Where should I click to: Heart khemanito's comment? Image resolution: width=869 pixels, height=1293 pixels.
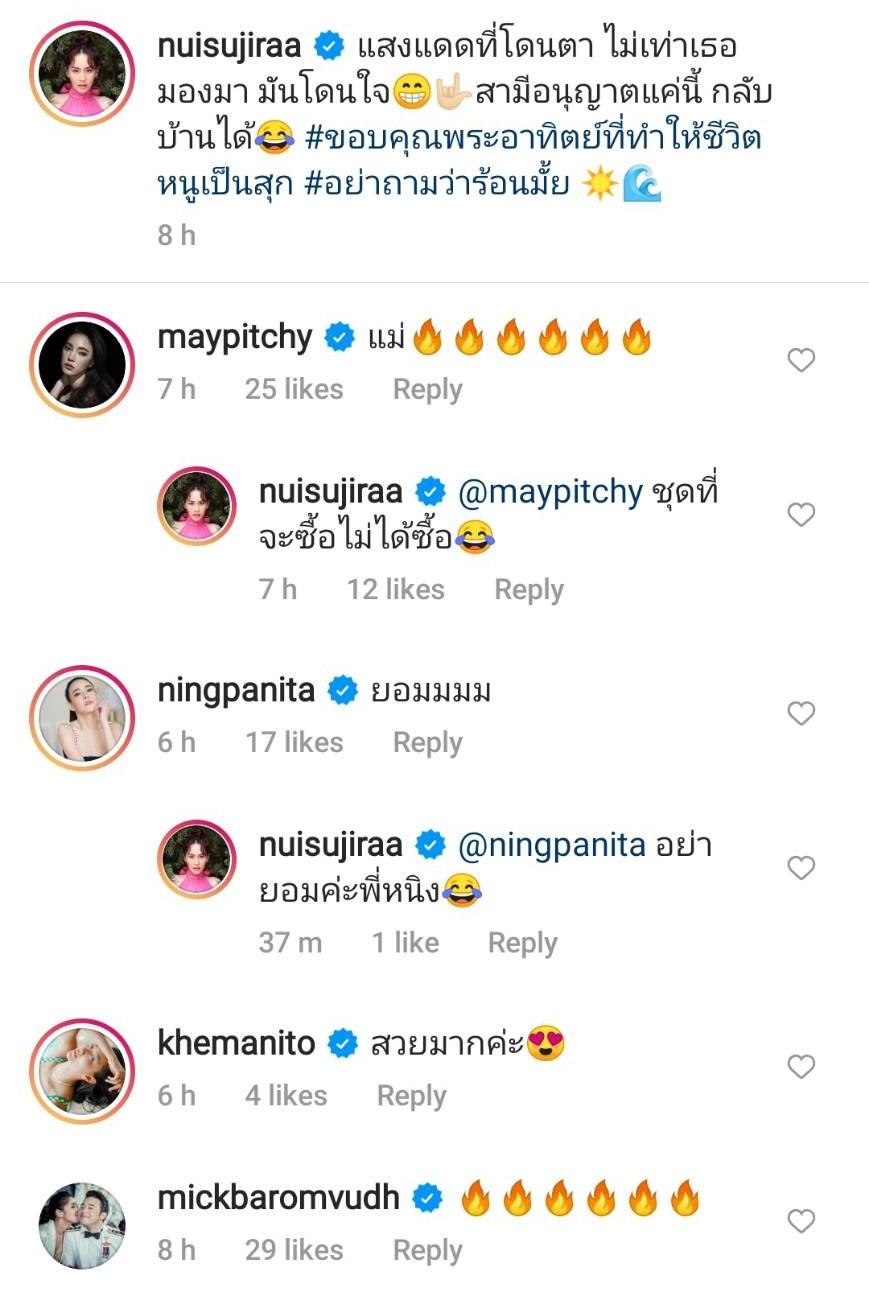pyautogui.click(x=801, y=1067)
